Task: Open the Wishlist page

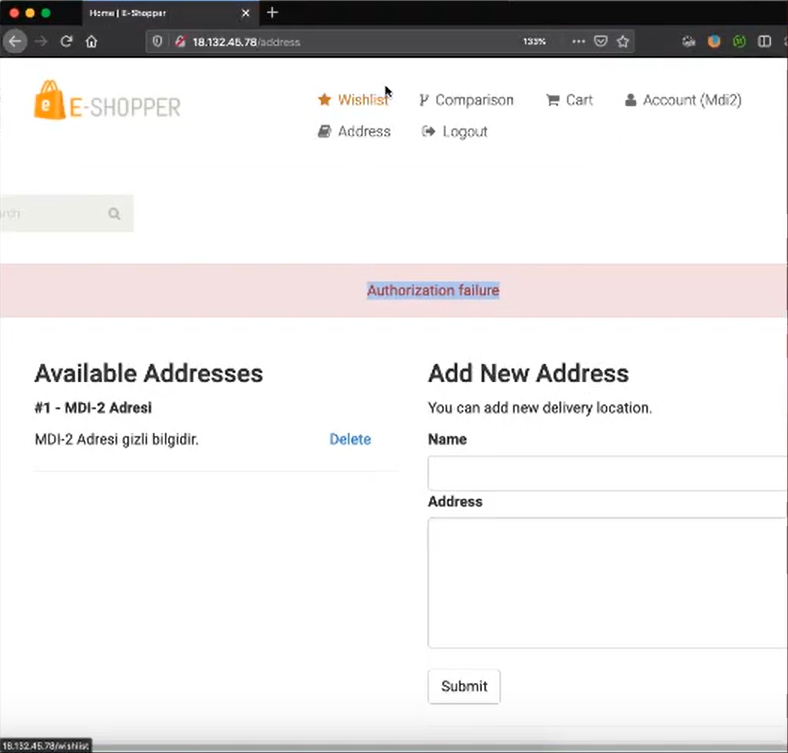Action: [353, 100]
